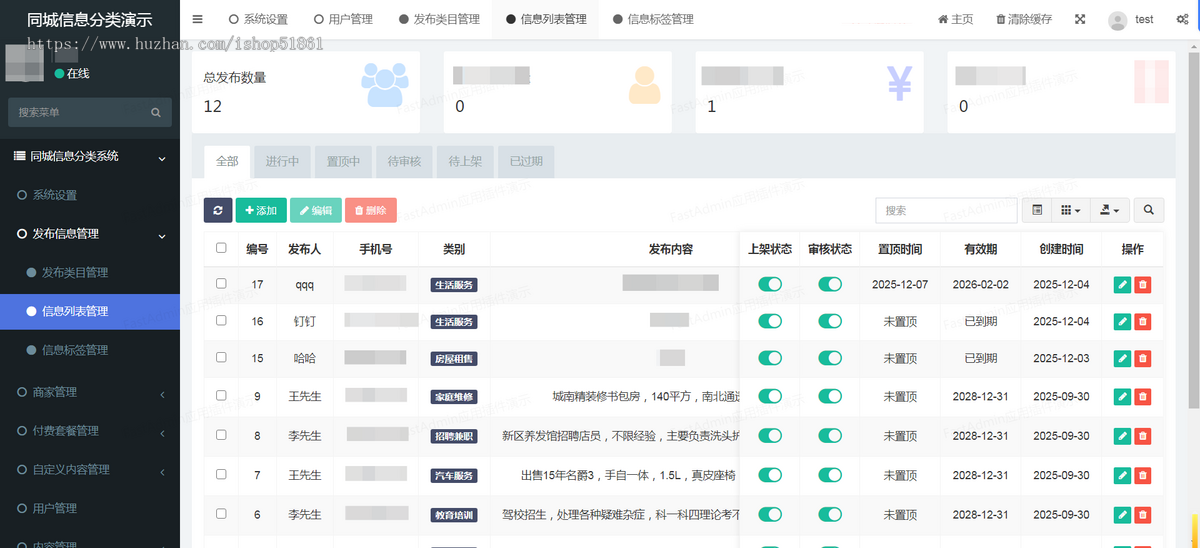Open the export dropdown button

pyautogui.click(x=1109, y=210)
